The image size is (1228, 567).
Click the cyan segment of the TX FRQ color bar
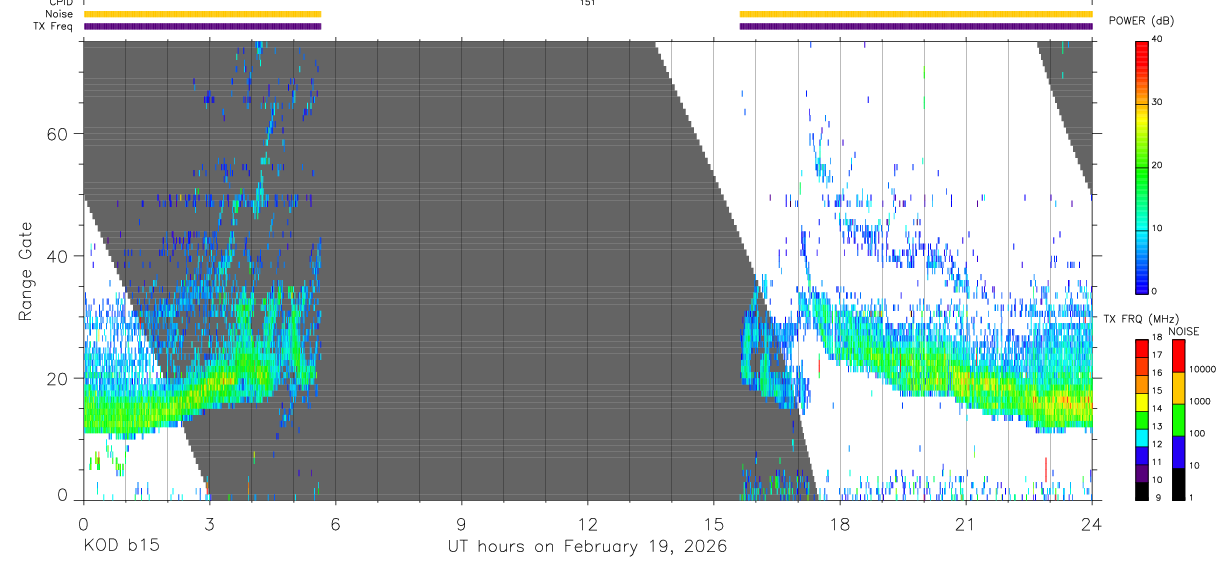(1142, 438)
